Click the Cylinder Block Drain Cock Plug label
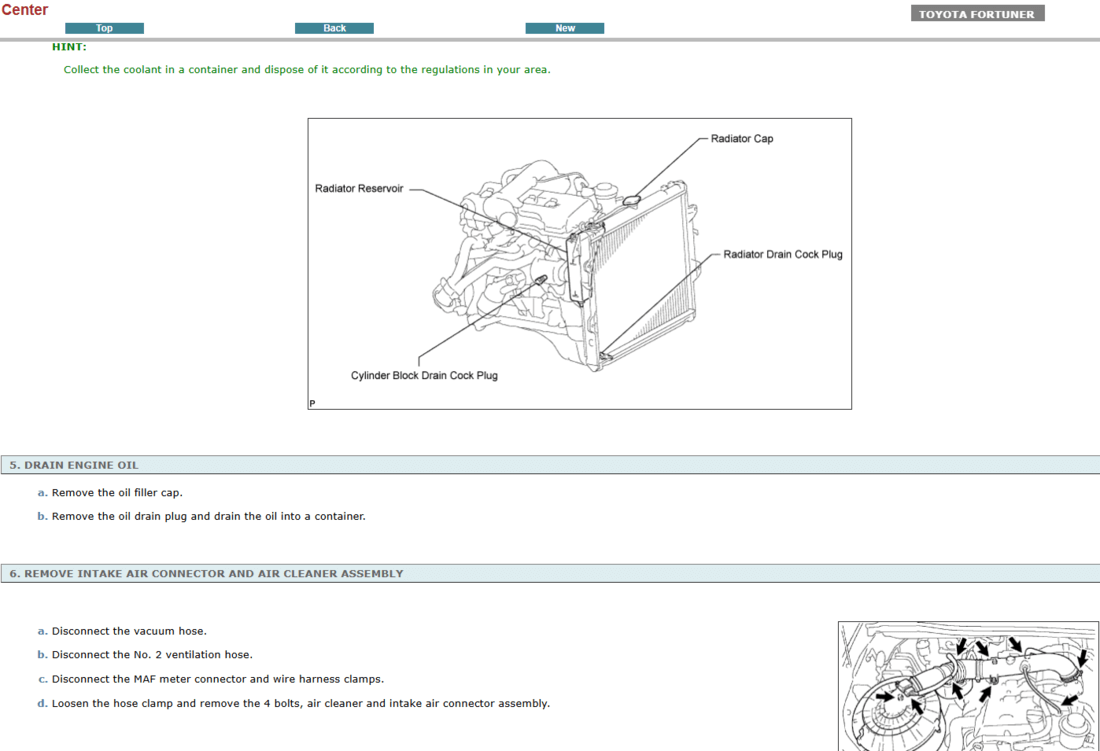1100x751 pixels. [x=424, y=376]
